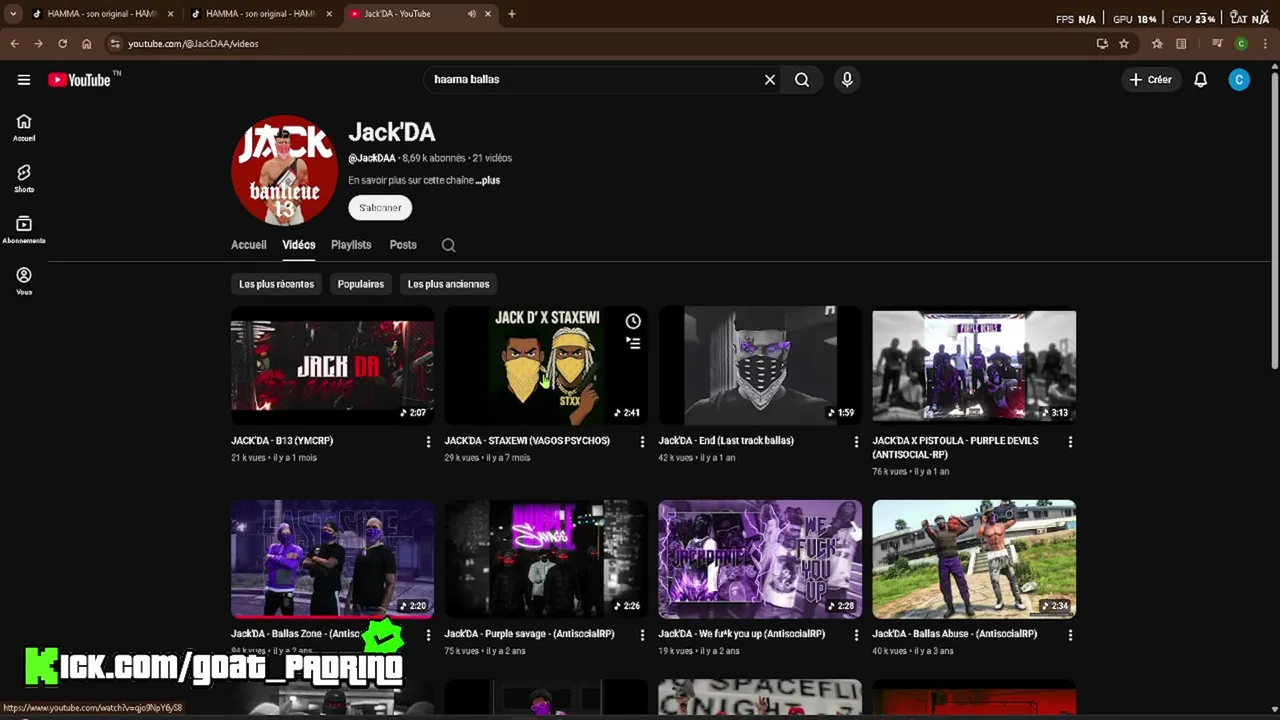The width and height of the screenshot is (1280, 720).
Task: Switch to the Accueil channel tab
Action: click(249, 245)
